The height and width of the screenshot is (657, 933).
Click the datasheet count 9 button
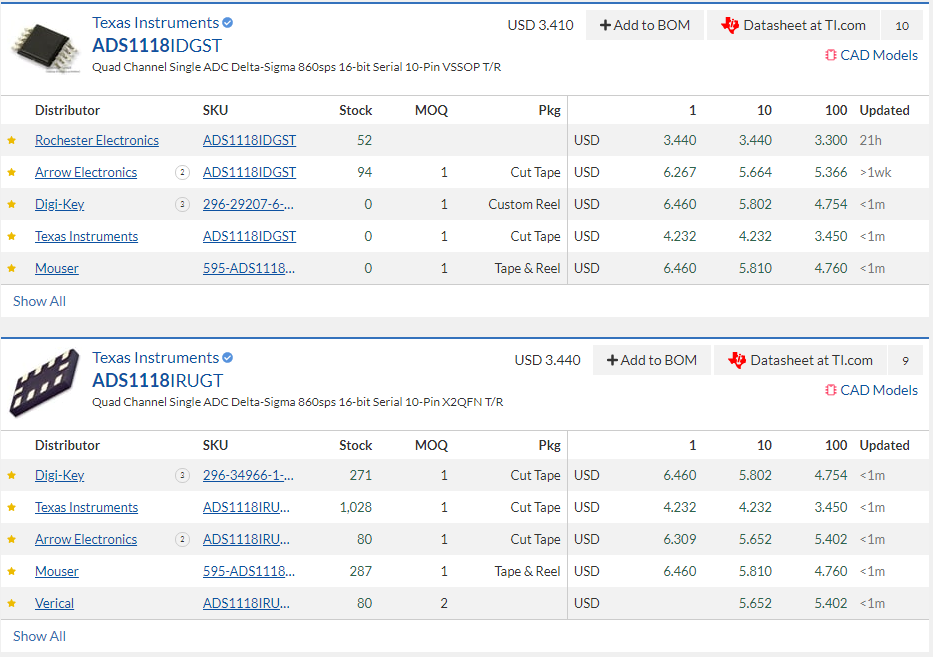pyautogui.click(x=905, y=360)
